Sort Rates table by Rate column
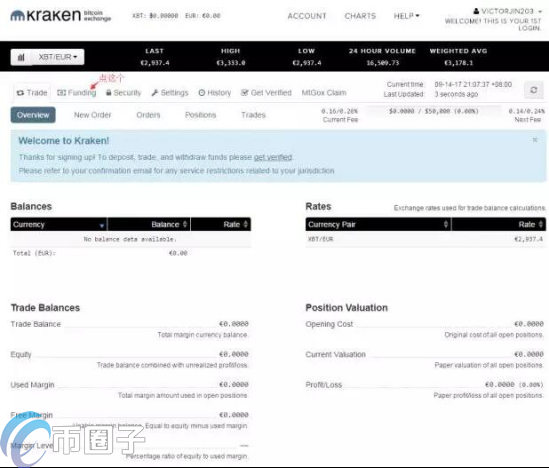 pos(499,224)
